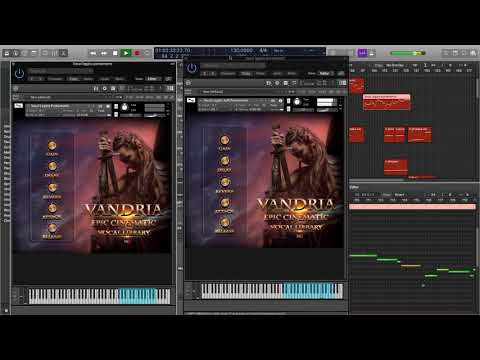Click Compare button in left plugin header

click(x=56, y=79)
